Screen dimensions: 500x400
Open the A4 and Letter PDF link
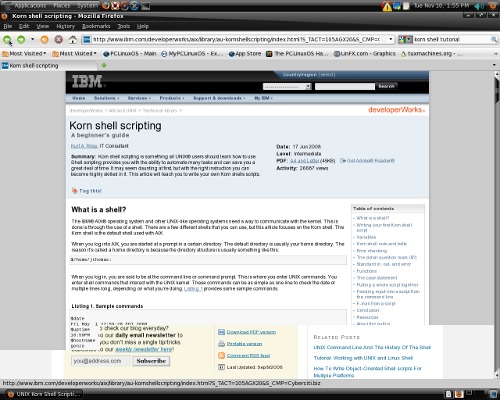pos(304,161)
